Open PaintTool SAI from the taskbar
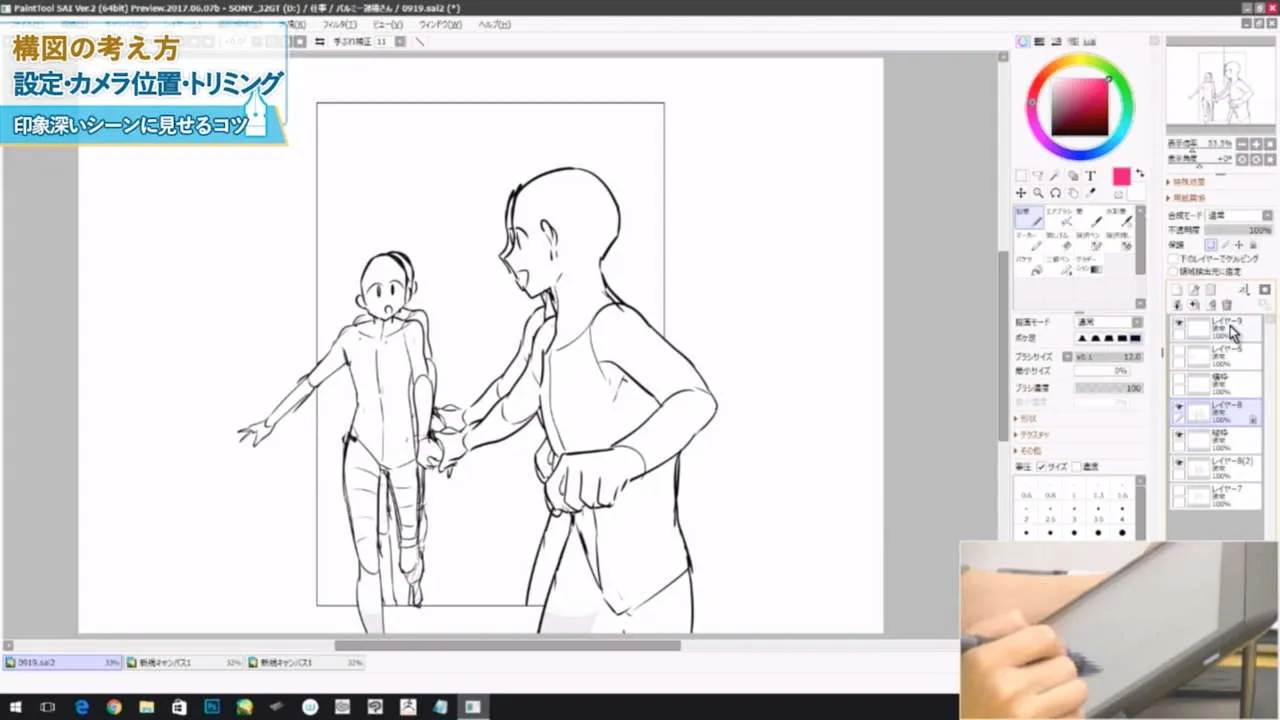The width and height of the screenshot is (1280, 720). 472,708
